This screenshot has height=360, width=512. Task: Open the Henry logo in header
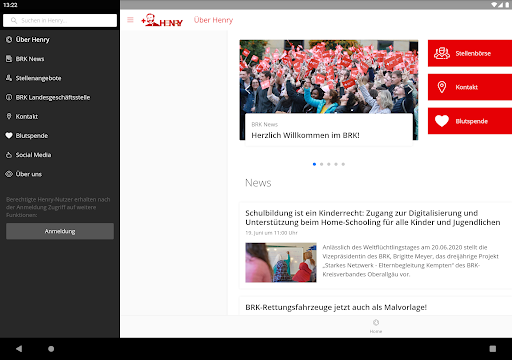(162, 20)
